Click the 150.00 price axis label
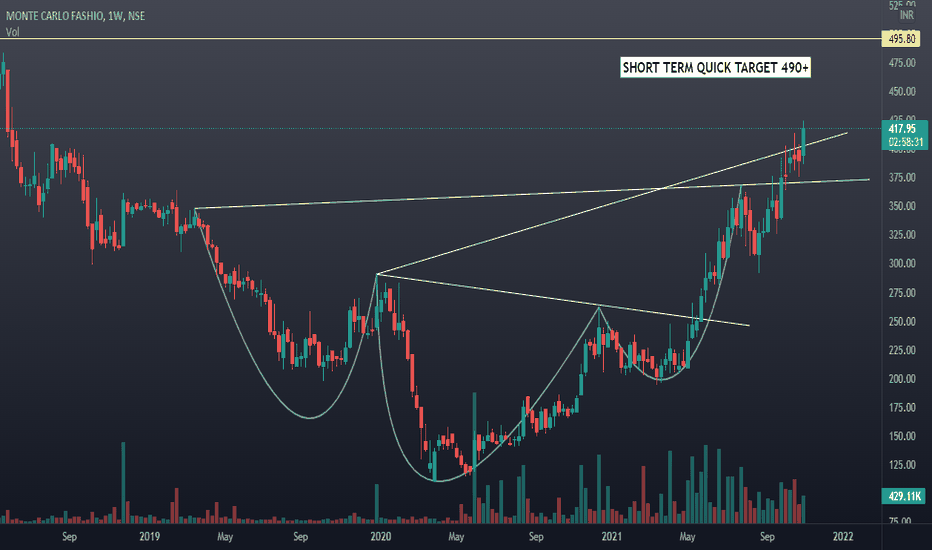This screenshot has height=550, width=932. click(x=902, y=436)
